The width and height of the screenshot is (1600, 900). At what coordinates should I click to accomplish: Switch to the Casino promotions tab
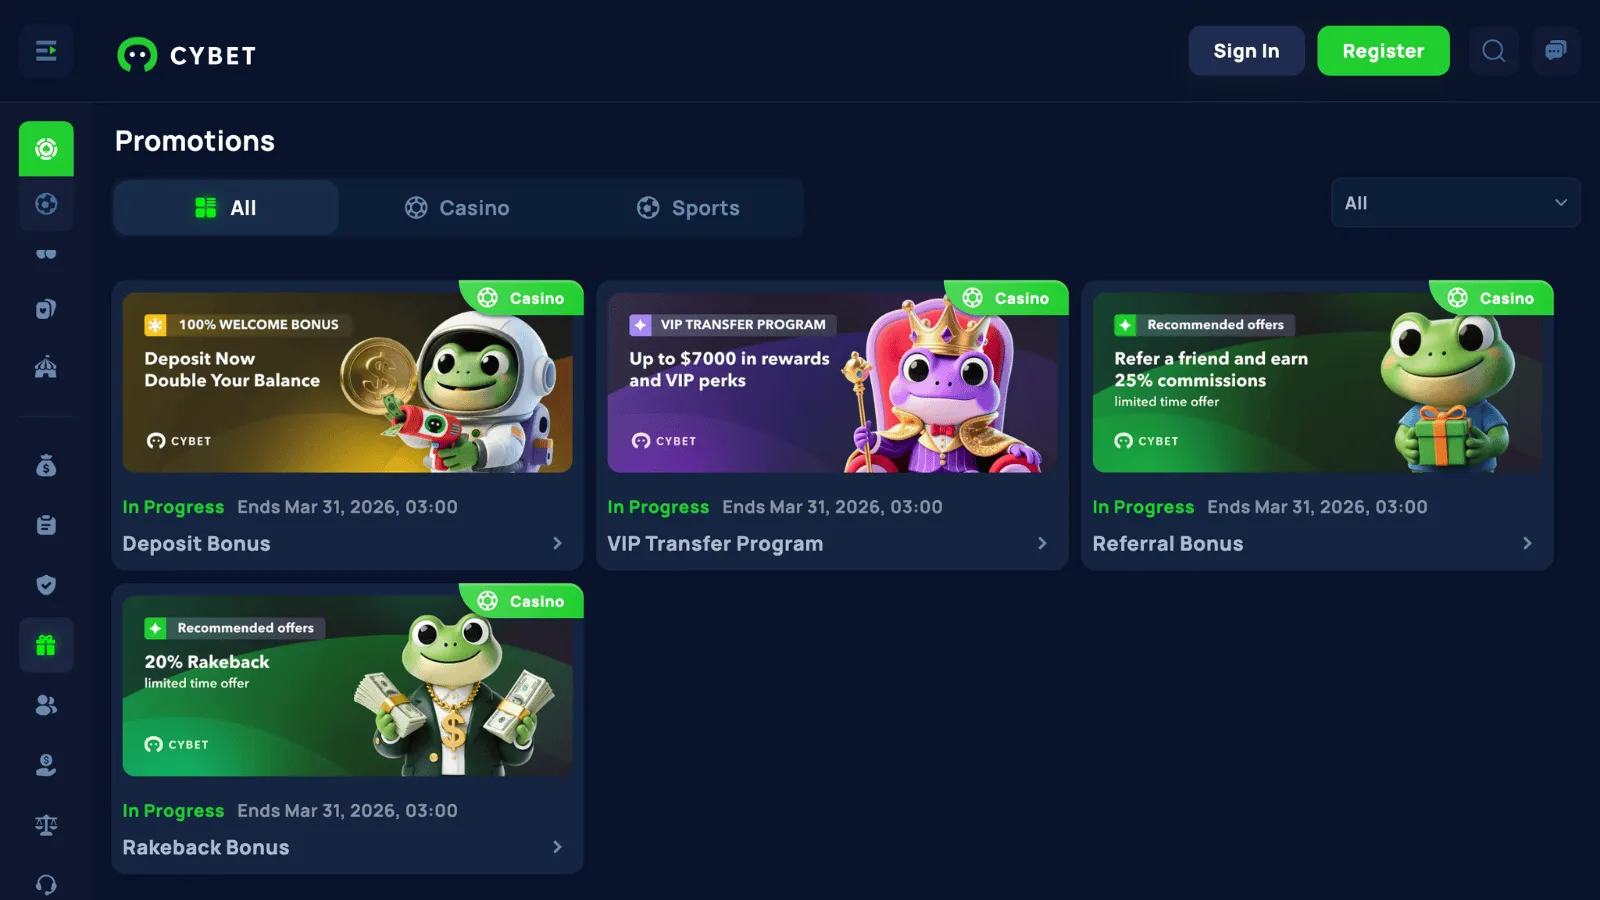457,208
